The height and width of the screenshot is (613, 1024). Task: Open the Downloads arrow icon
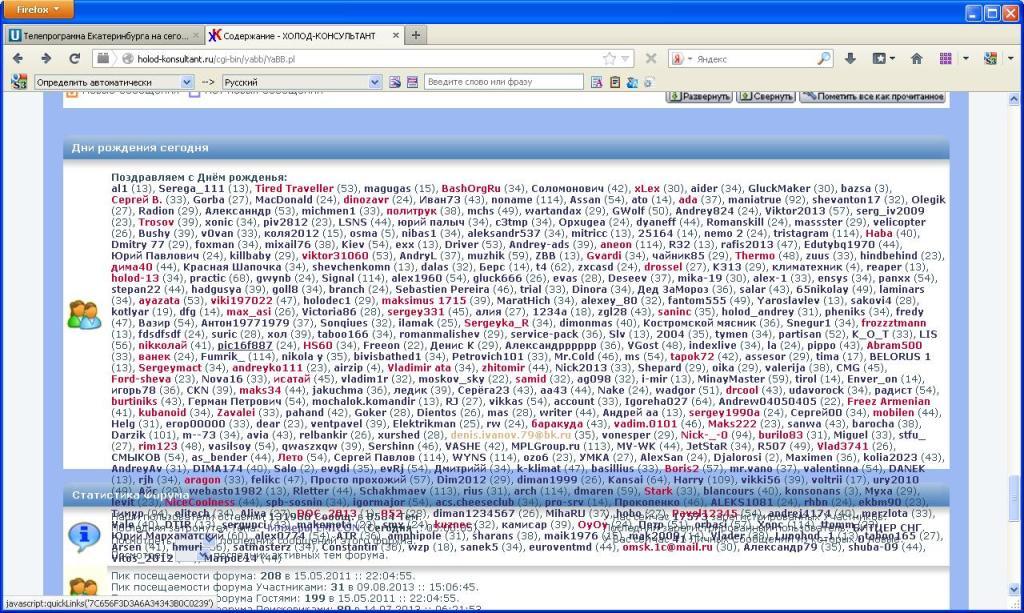coord(850,59)
